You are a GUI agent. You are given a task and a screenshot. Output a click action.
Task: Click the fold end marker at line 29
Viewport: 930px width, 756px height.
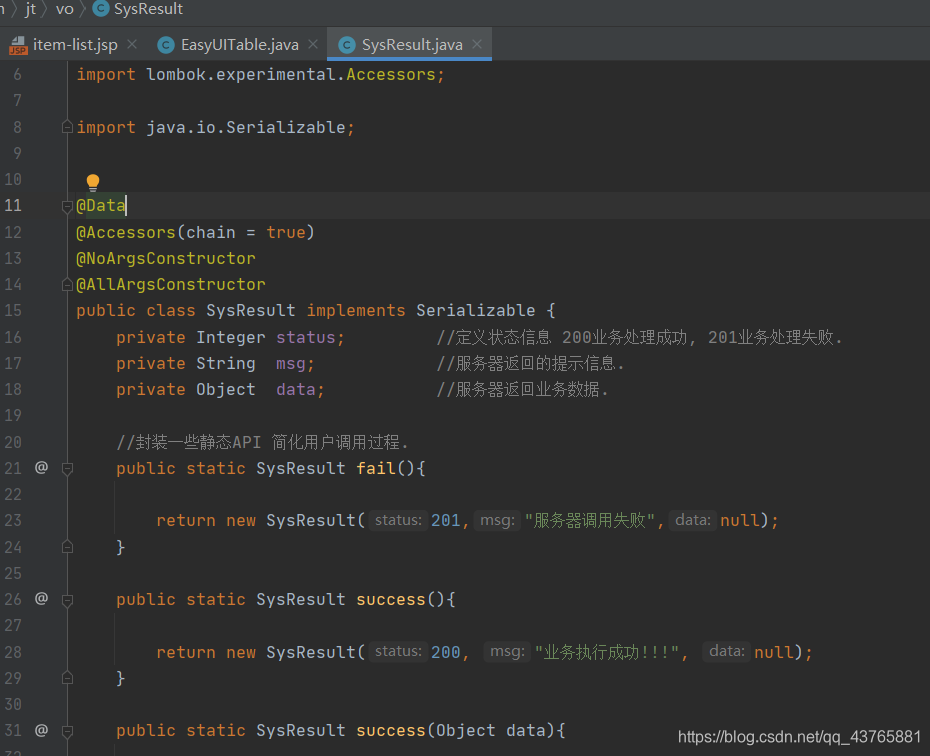click(x=67, y=678)
